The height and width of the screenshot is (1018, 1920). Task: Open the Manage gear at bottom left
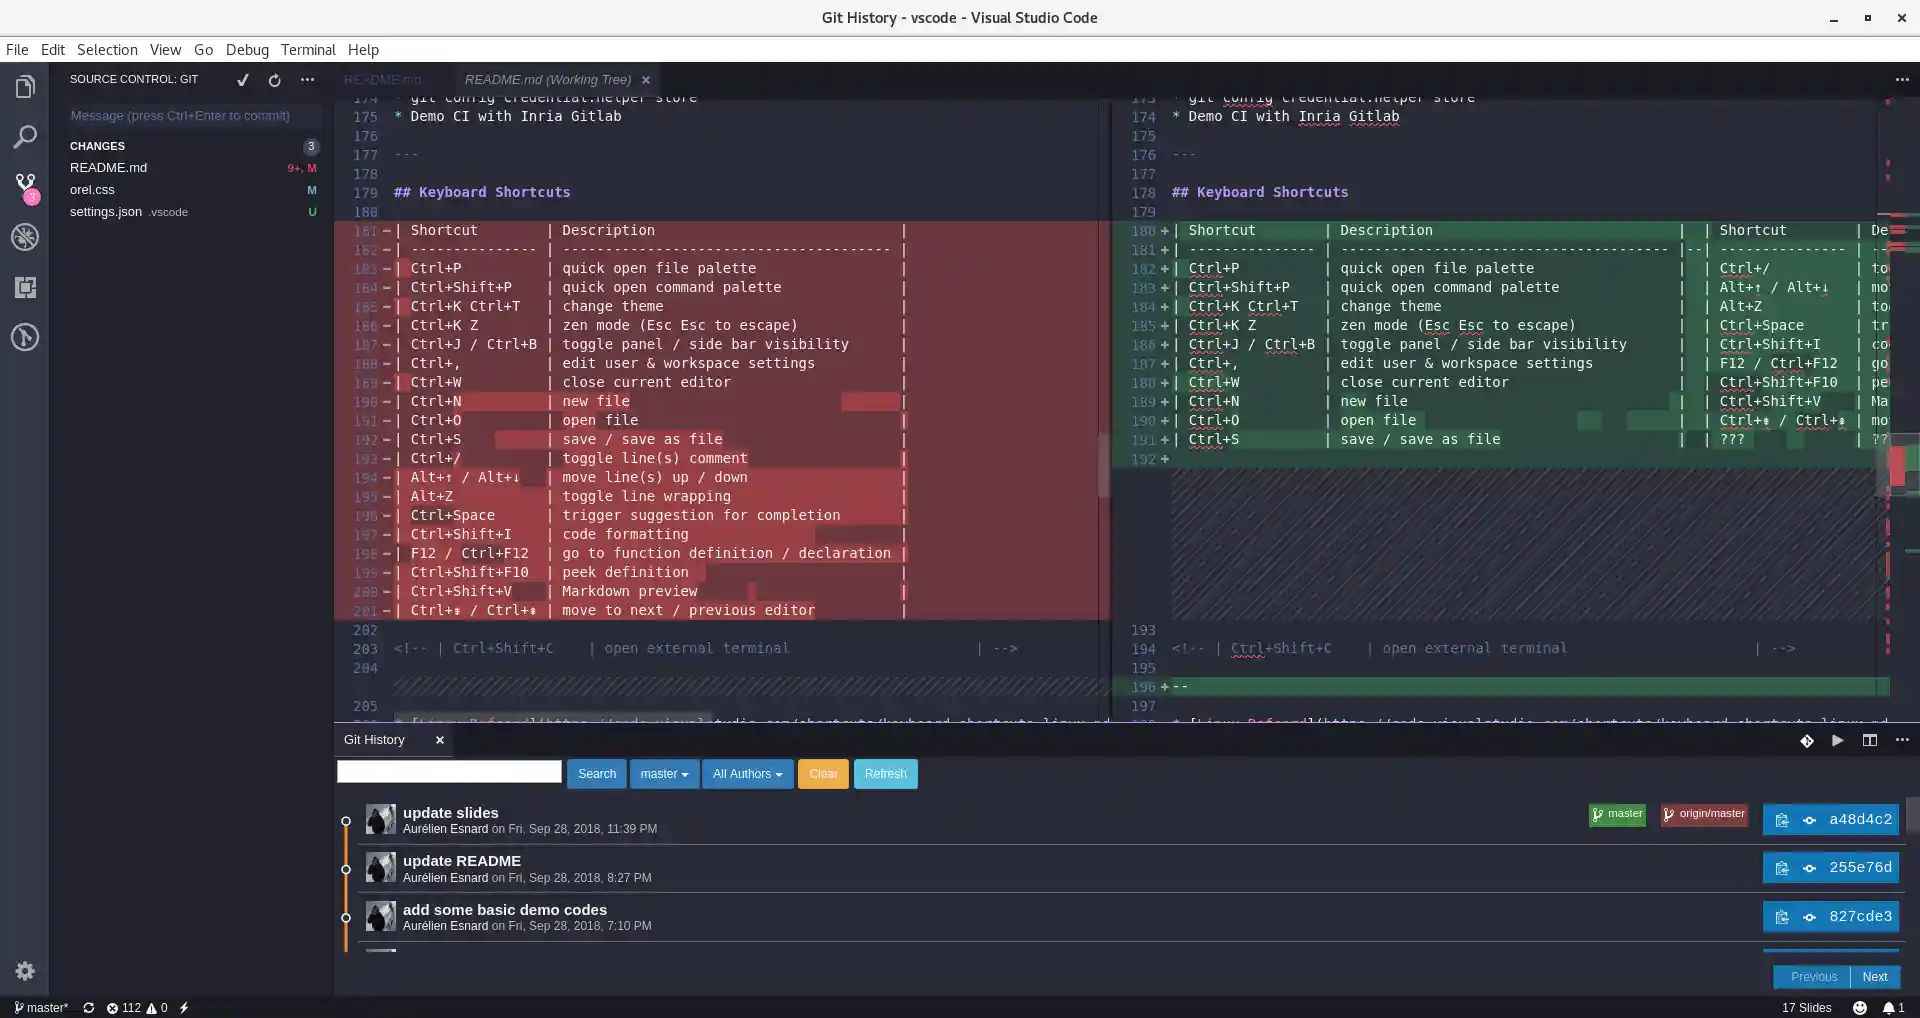tap(25, 970)
